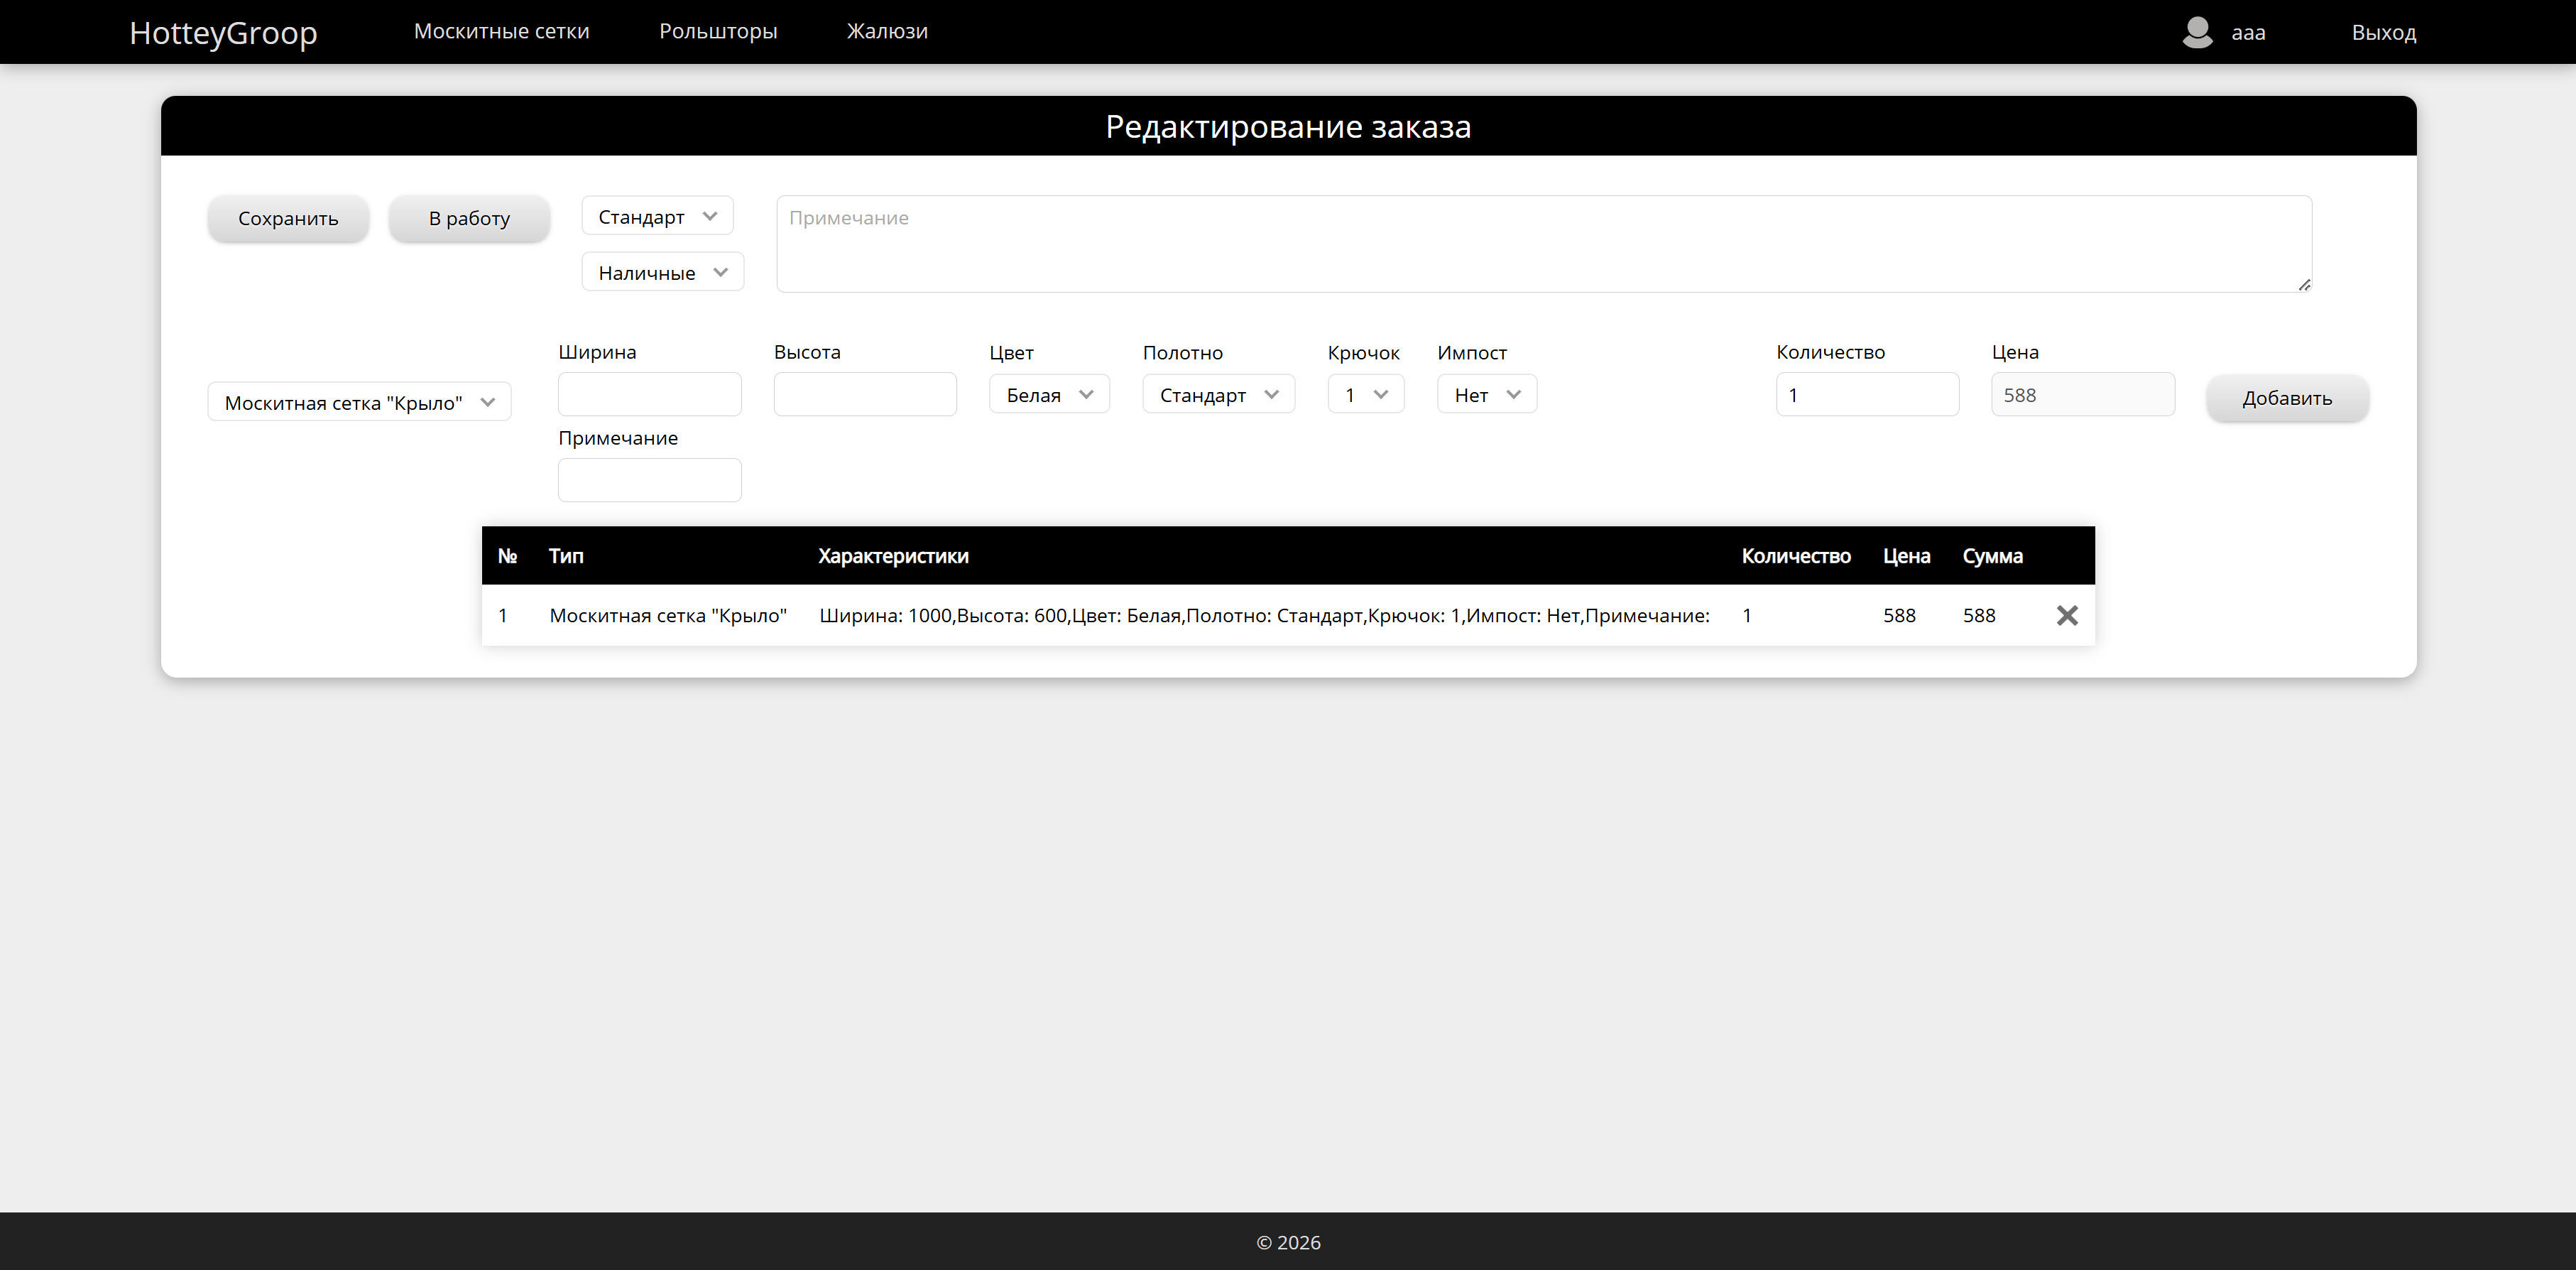This screenshot has width=2576, height=1270.
Task: Click the HotteyGroop logo link
Action: [x=223, y=32]
